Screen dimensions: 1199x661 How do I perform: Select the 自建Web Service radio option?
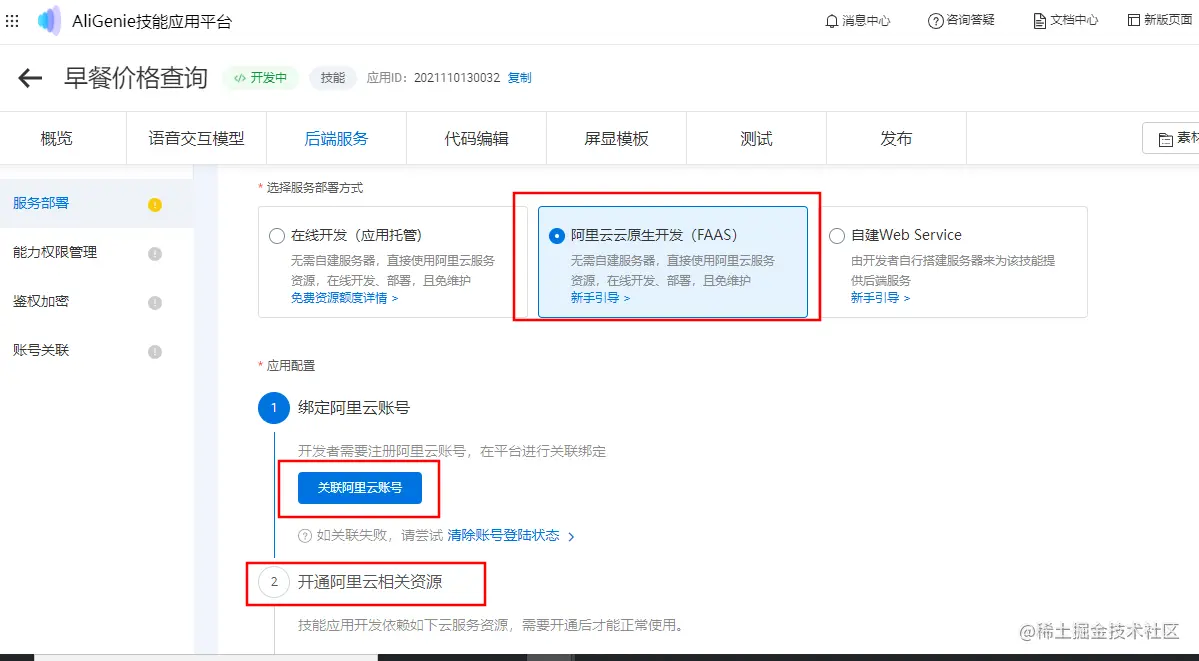837,236
